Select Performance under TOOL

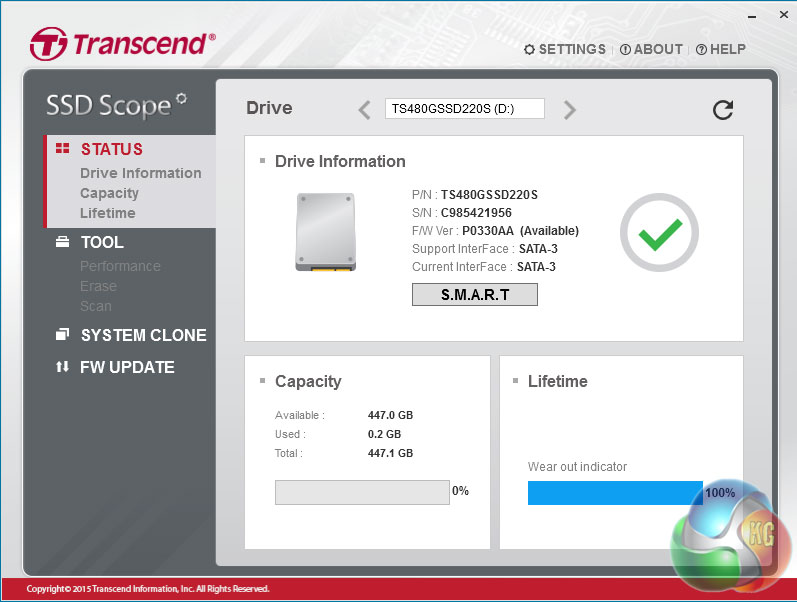click(x=120, y=266)
